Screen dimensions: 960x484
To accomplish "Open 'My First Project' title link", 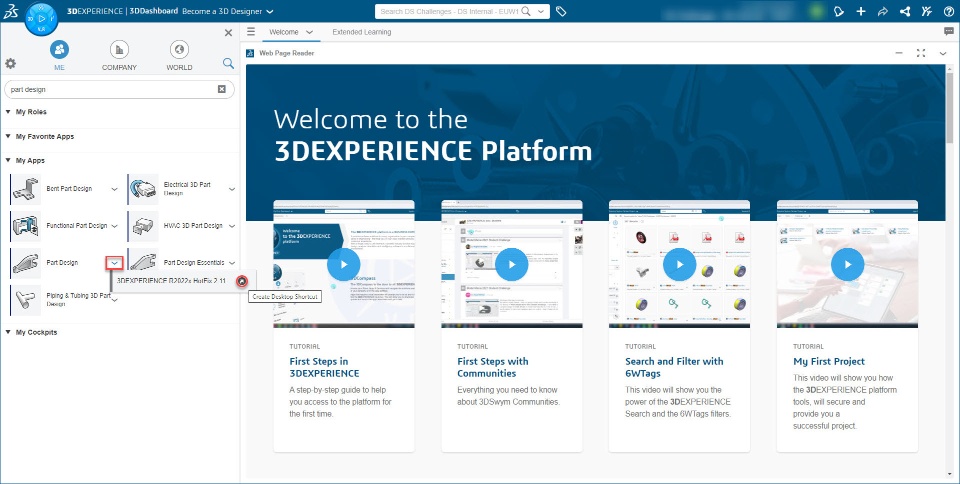I will (829, 362).
